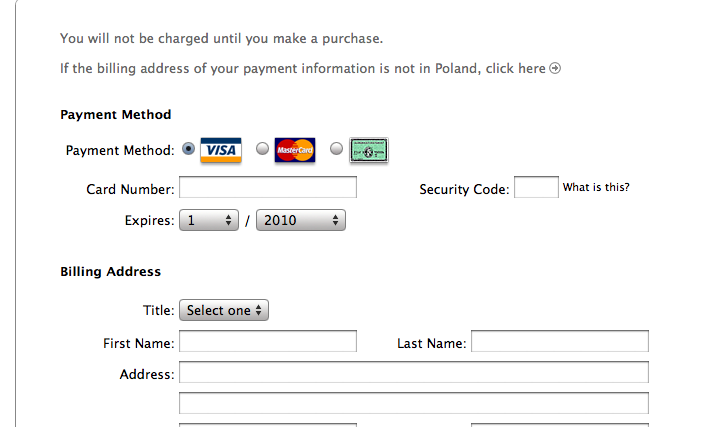
Task: Open the Title 'Select one' dropdown
Action: tap(224, 310)
